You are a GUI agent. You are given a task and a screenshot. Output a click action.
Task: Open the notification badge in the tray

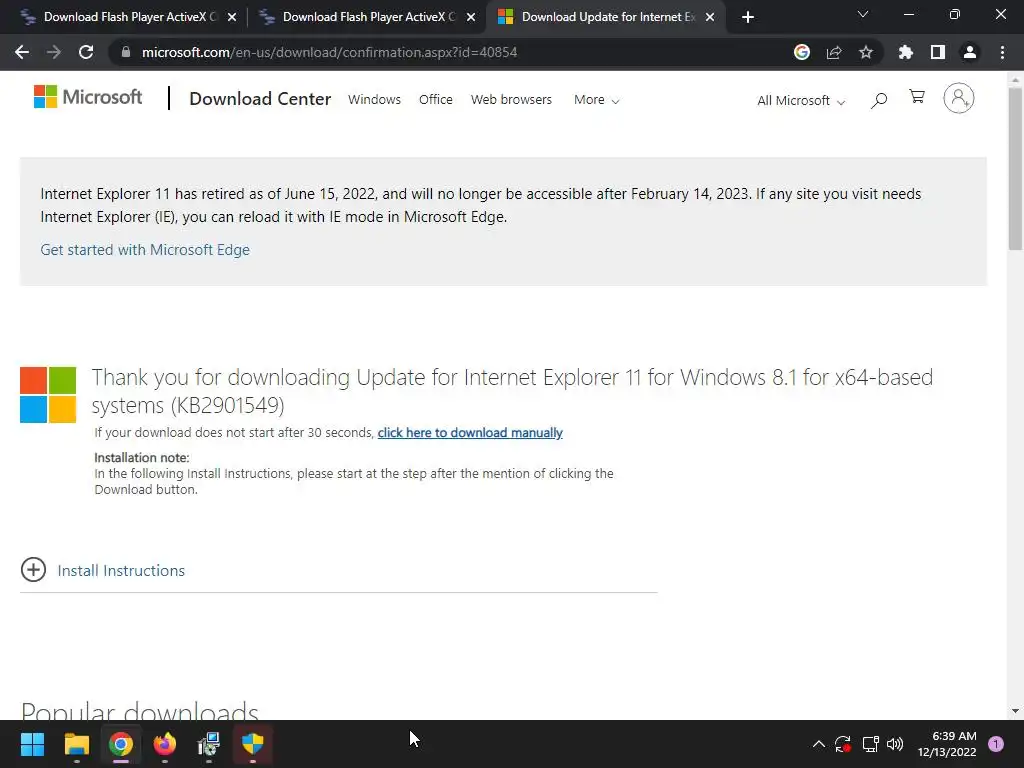click(x=996, y=744)
